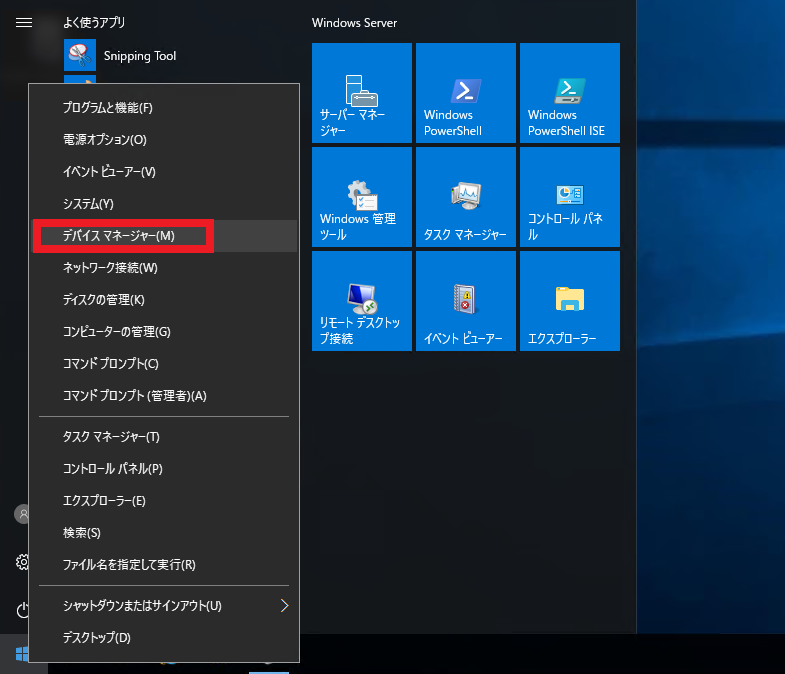Open イベント ビューアー(V) from the context menu

point(164,172)
